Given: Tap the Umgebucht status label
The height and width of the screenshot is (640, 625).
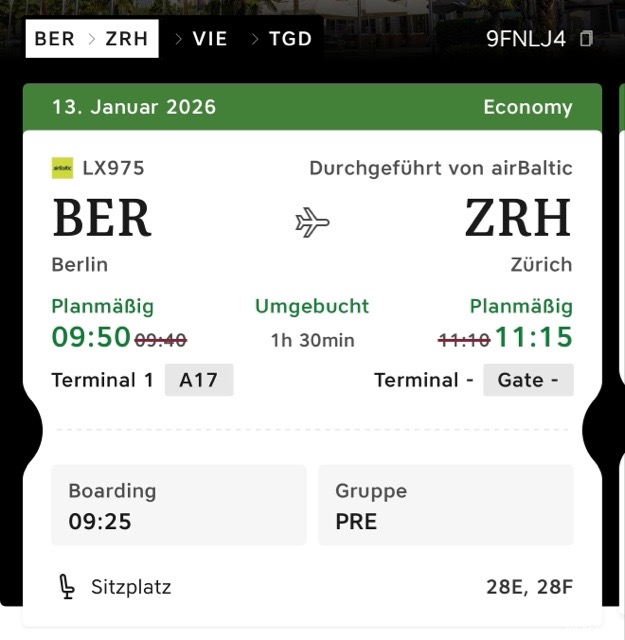Looking at the screenshot, I should pyautogui.click(x=312, y=306).
